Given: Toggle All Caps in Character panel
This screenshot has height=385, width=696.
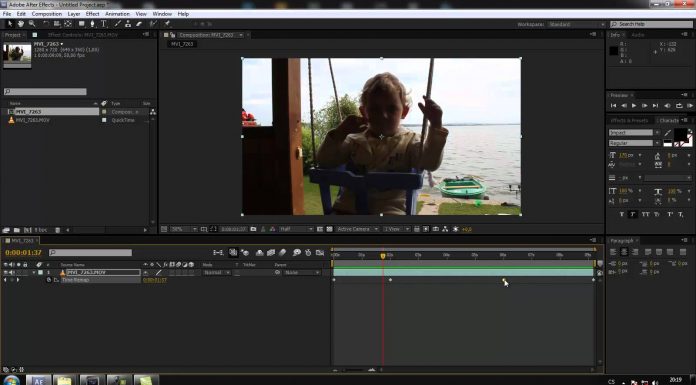Looking at the screenshot, I should tap(645, 214).
